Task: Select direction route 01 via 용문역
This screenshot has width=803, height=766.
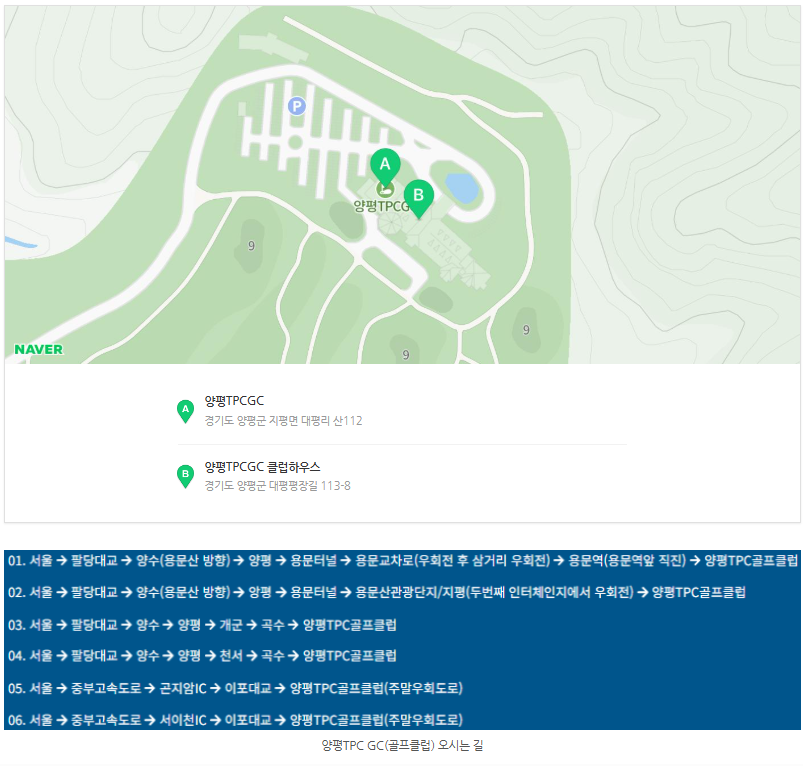Action: pyautogui.click(x=403, y=560)
